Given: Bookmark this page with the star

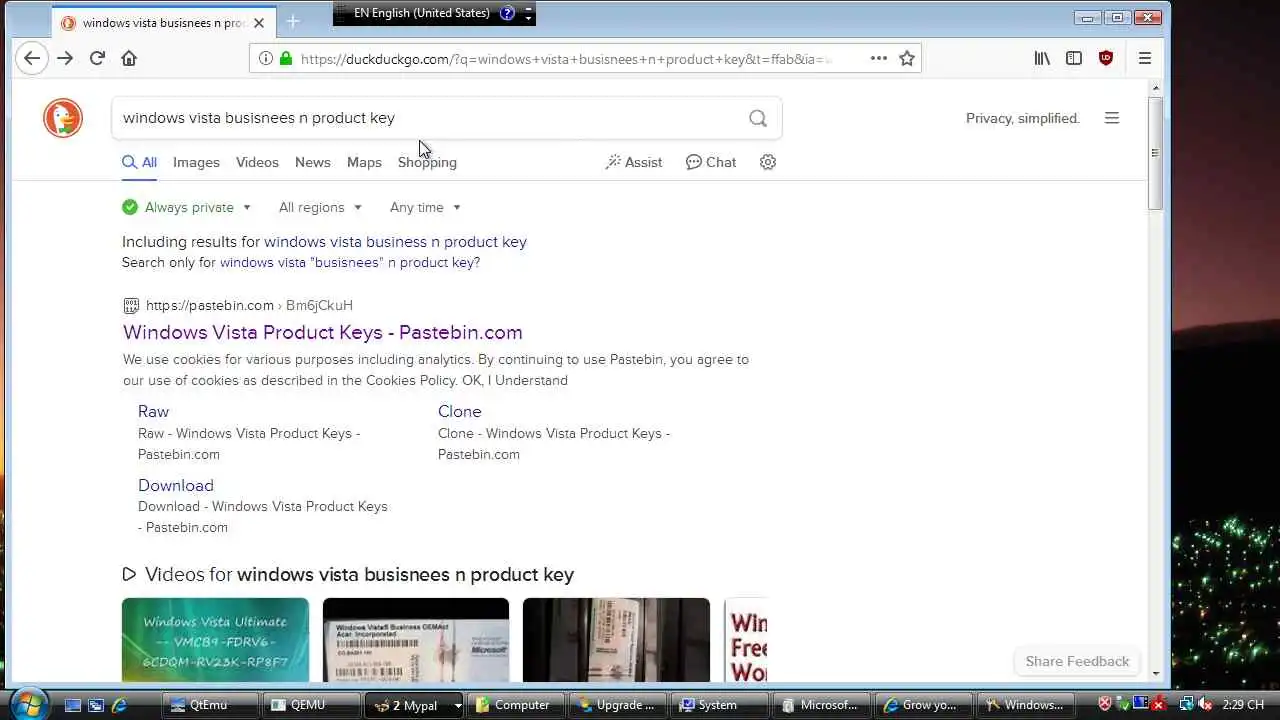Looking at the screenshot, I should (x=907, y=58).
